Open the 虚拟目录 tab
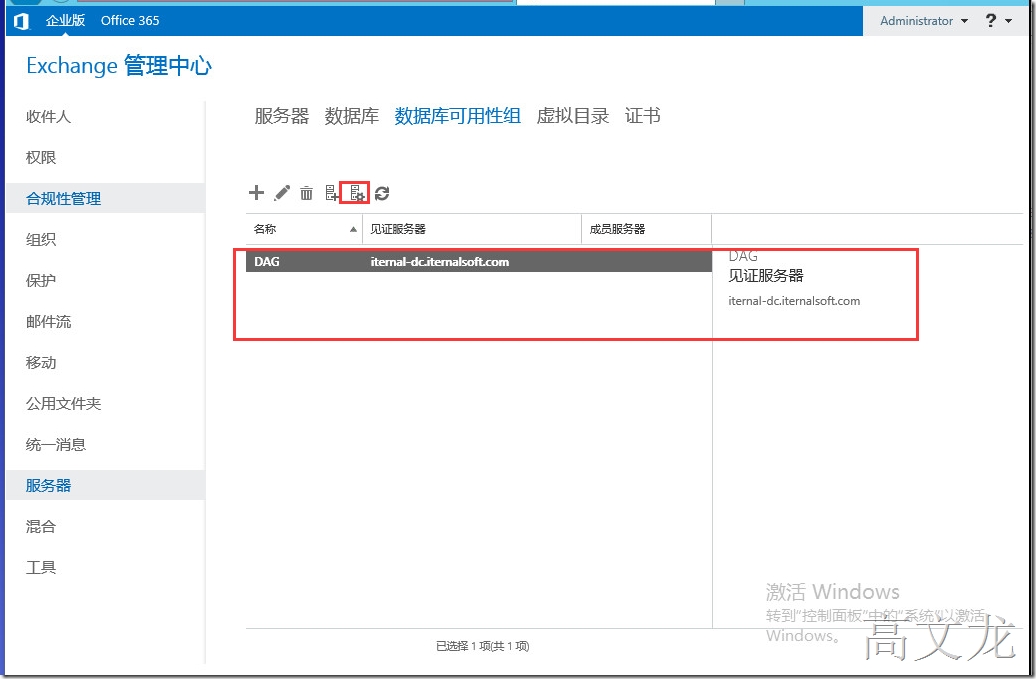The width and height of the screenshot is (1036, 679). pos(572,116)
